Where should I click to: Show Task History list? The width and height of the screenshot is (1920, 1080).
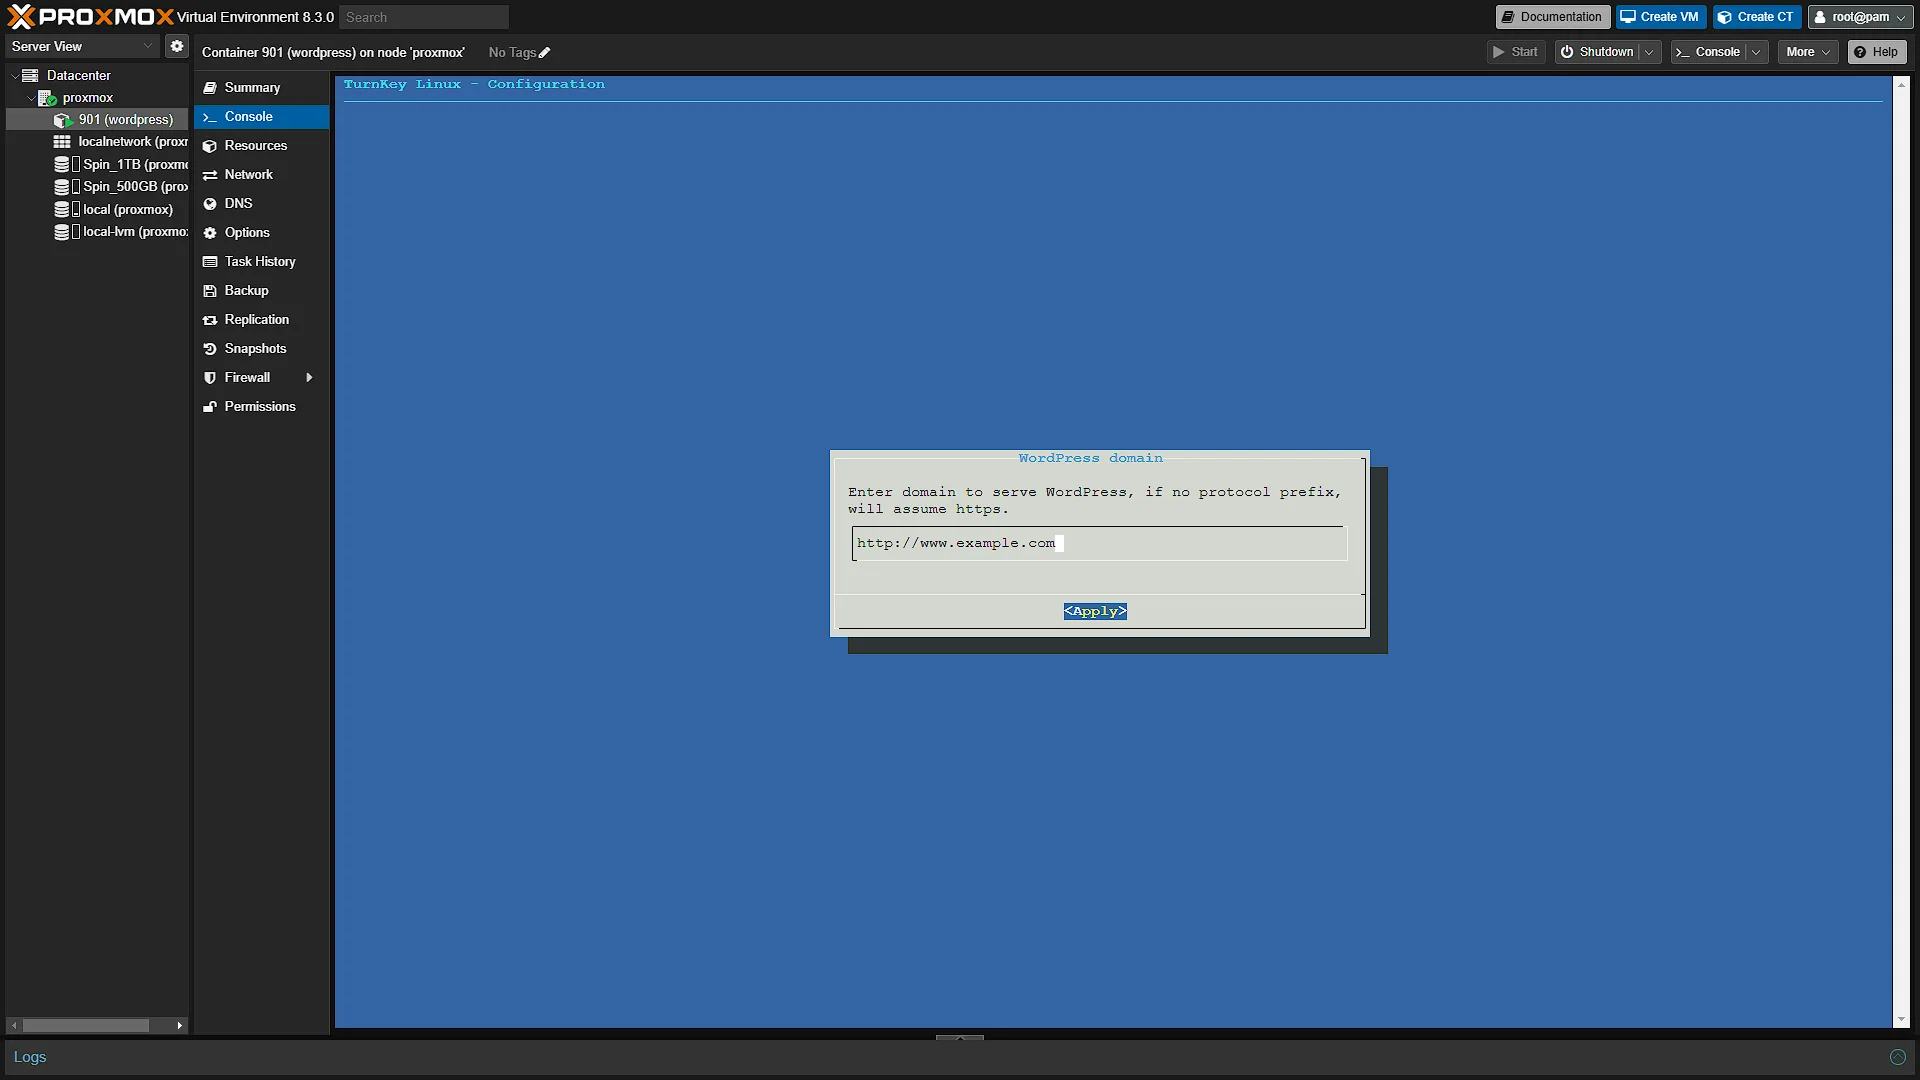(261, 261)
